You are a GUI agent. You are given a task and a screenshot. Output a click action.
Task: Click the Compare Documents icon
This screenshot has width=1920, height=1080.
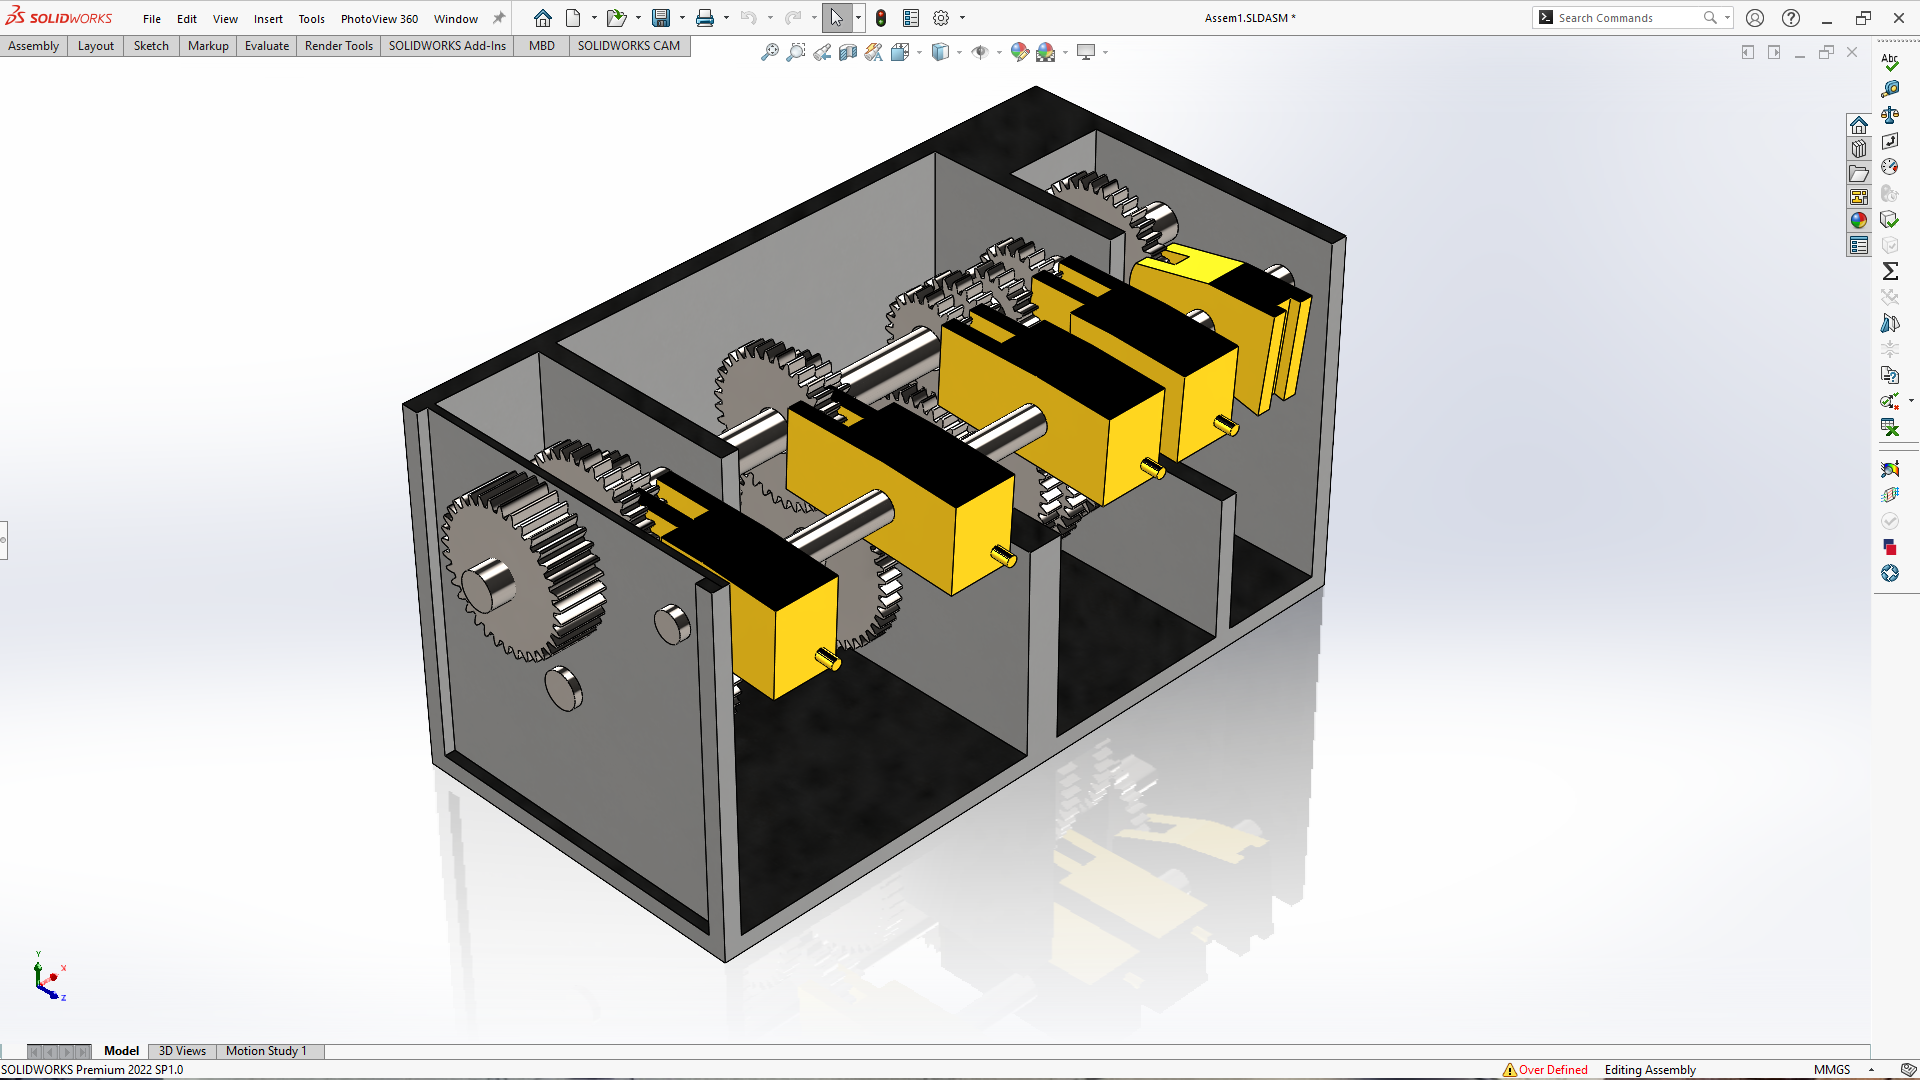pyautogui.click(x=1890, y=375)
